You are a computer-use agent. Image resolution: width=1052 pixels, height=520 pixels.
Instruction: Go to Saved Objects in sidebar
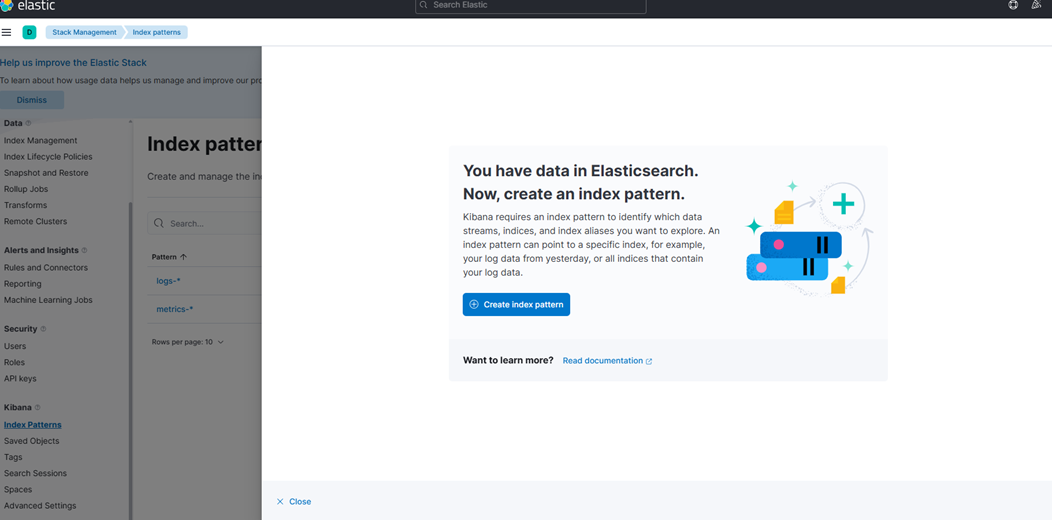31,441
